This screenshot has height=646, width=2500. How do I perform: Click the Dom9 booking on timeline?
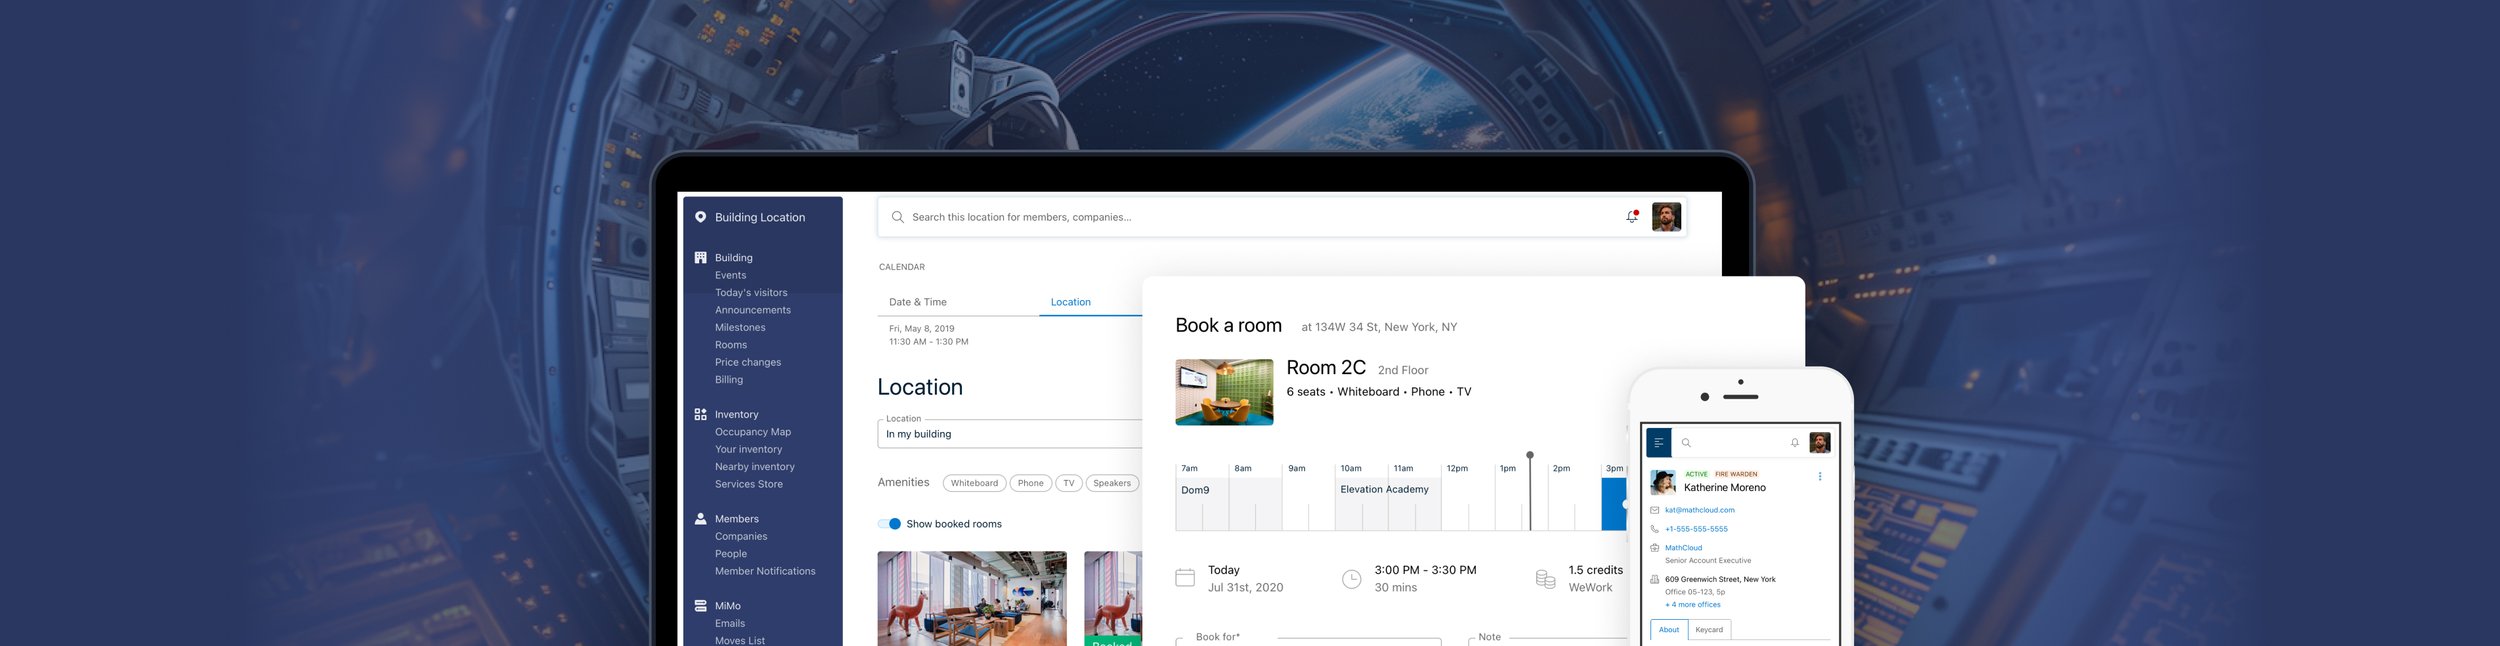(x=1229, y=503)
